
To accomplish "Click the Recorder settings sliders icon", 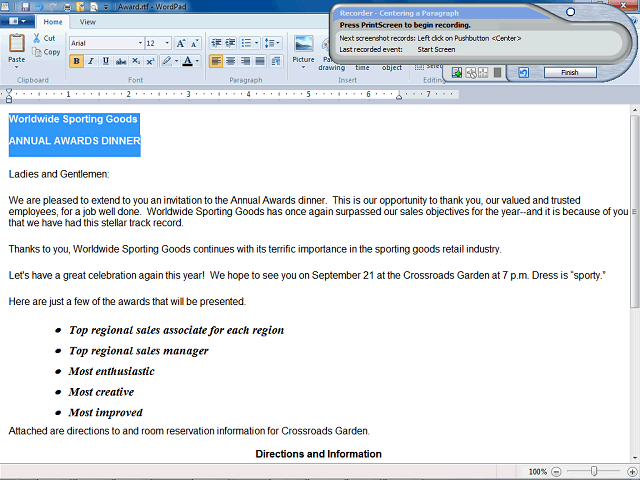I will pyautogui.click(x=483, y=73).
